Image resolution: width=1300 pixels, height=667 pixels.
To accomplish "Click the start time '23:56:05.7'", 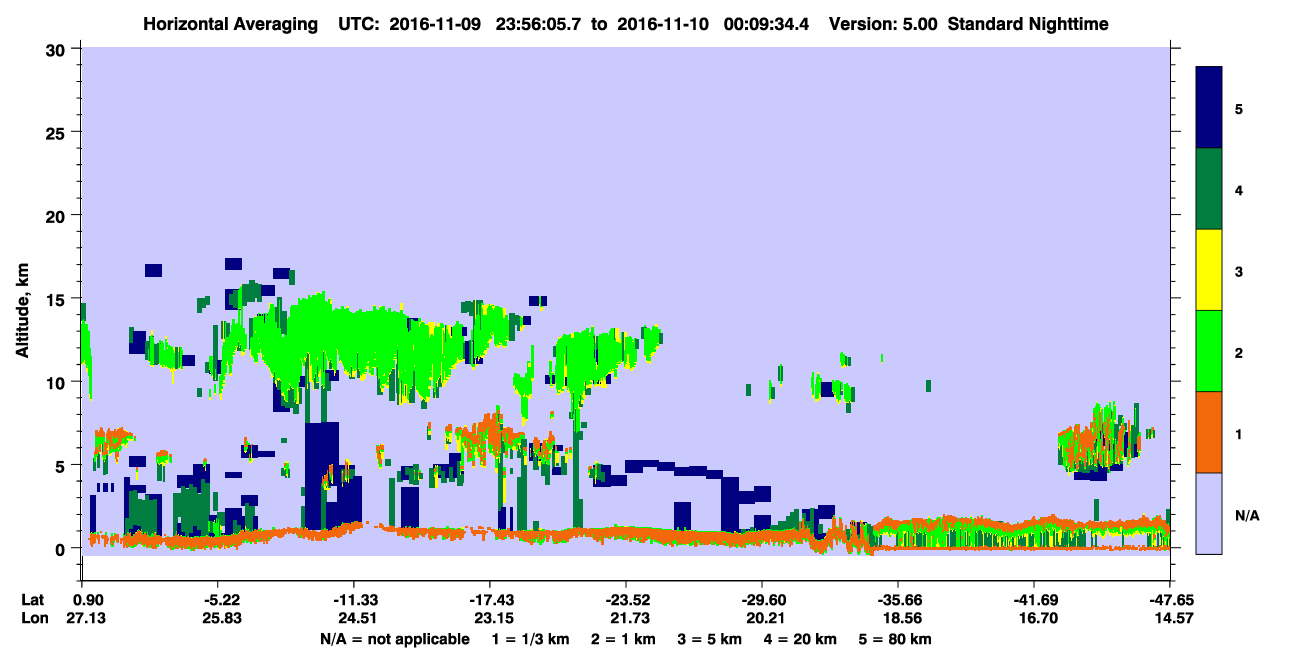I will click(538, 23).
